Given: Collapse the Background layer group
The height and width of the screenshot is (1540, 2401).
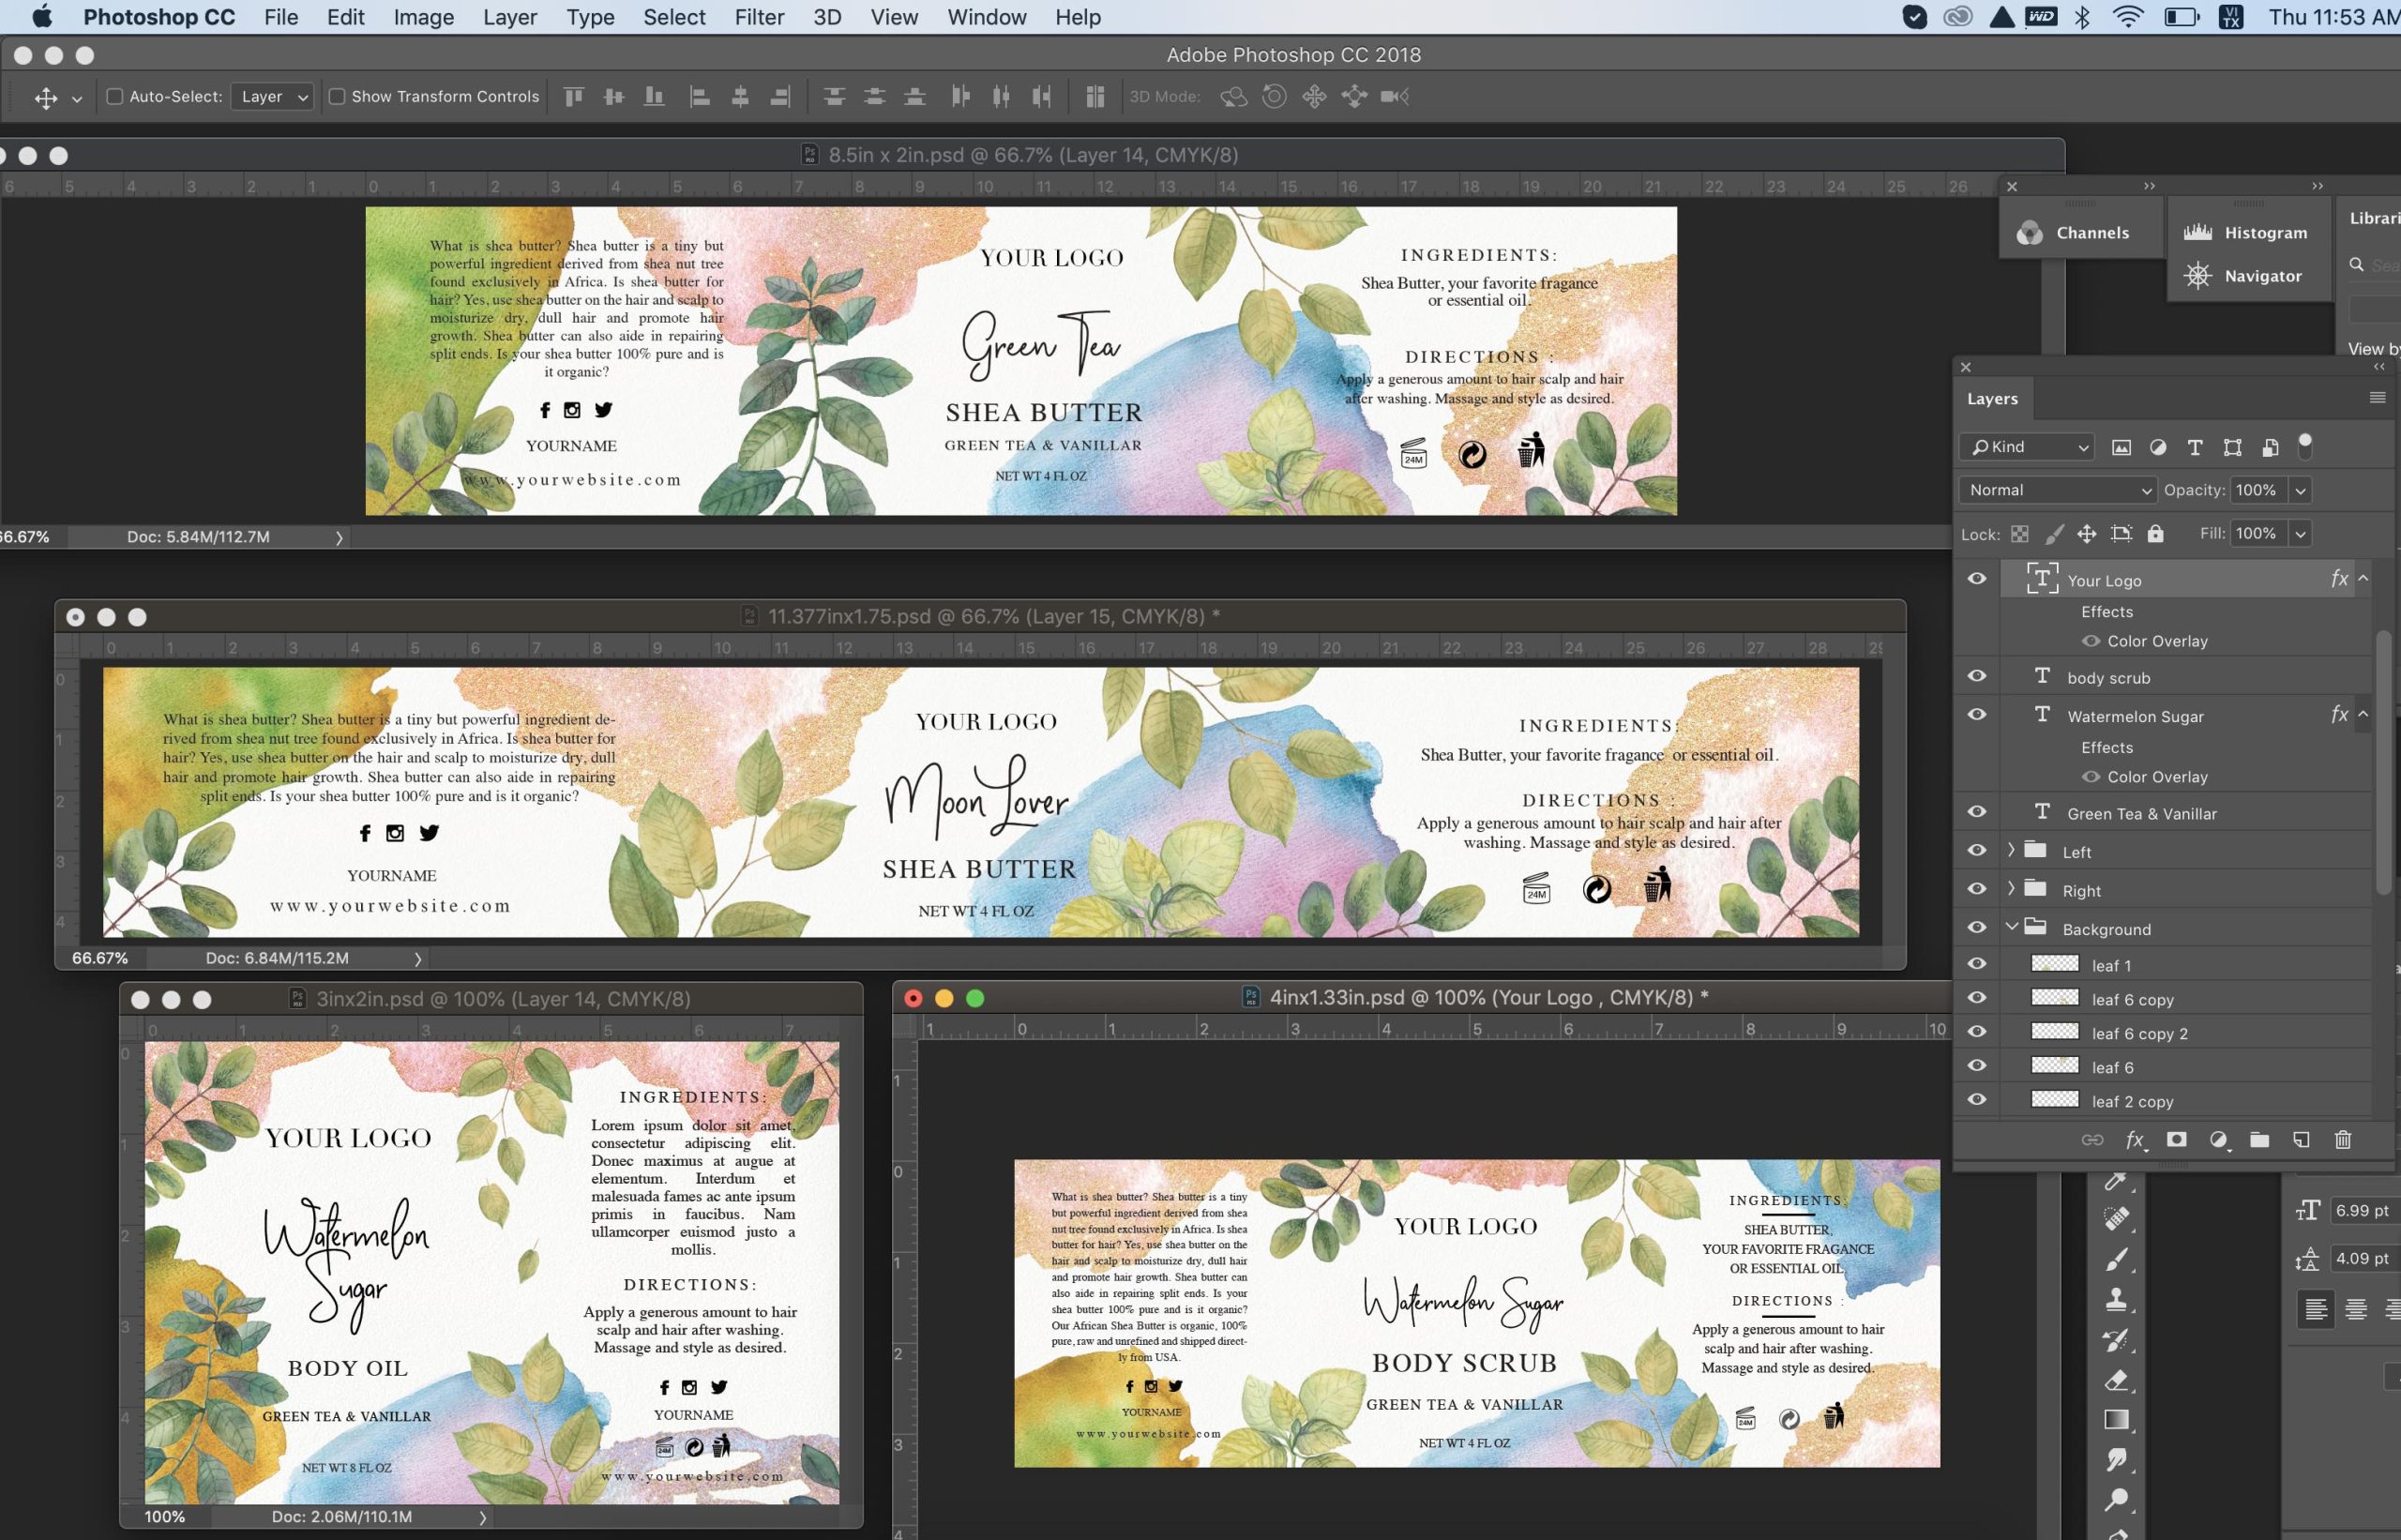Looking at the screenshot, I should pyautogui.click(x=2011, y=927).
